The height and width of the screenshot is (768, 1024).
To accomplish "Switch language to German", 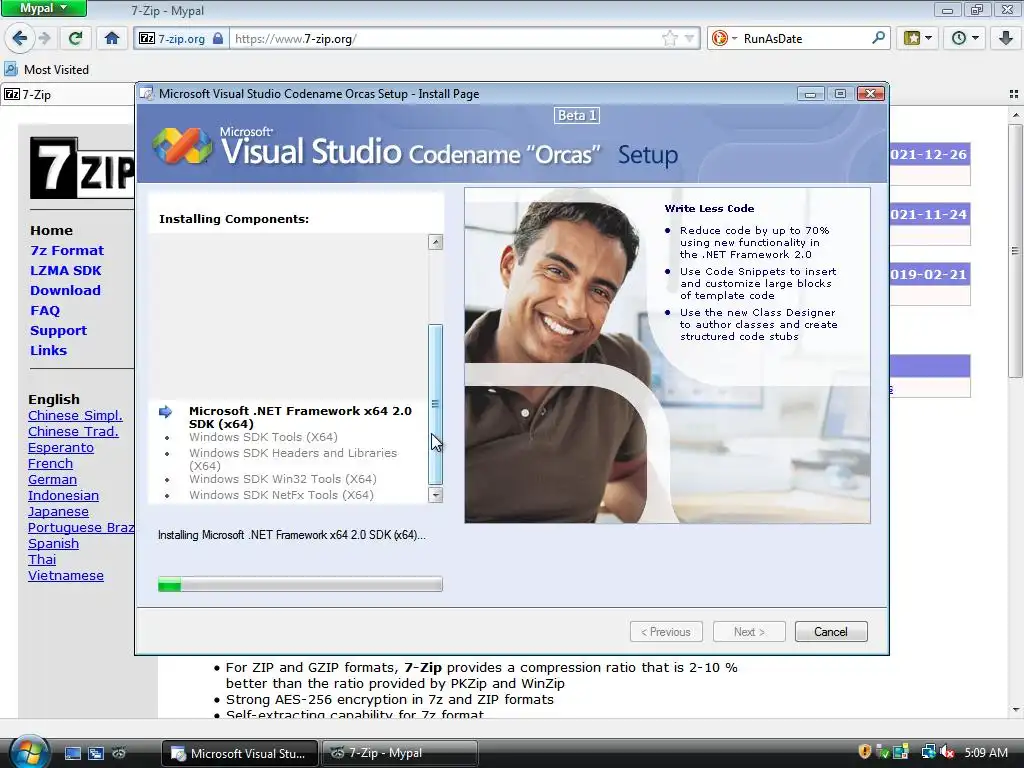I will [x=52, y=479].
